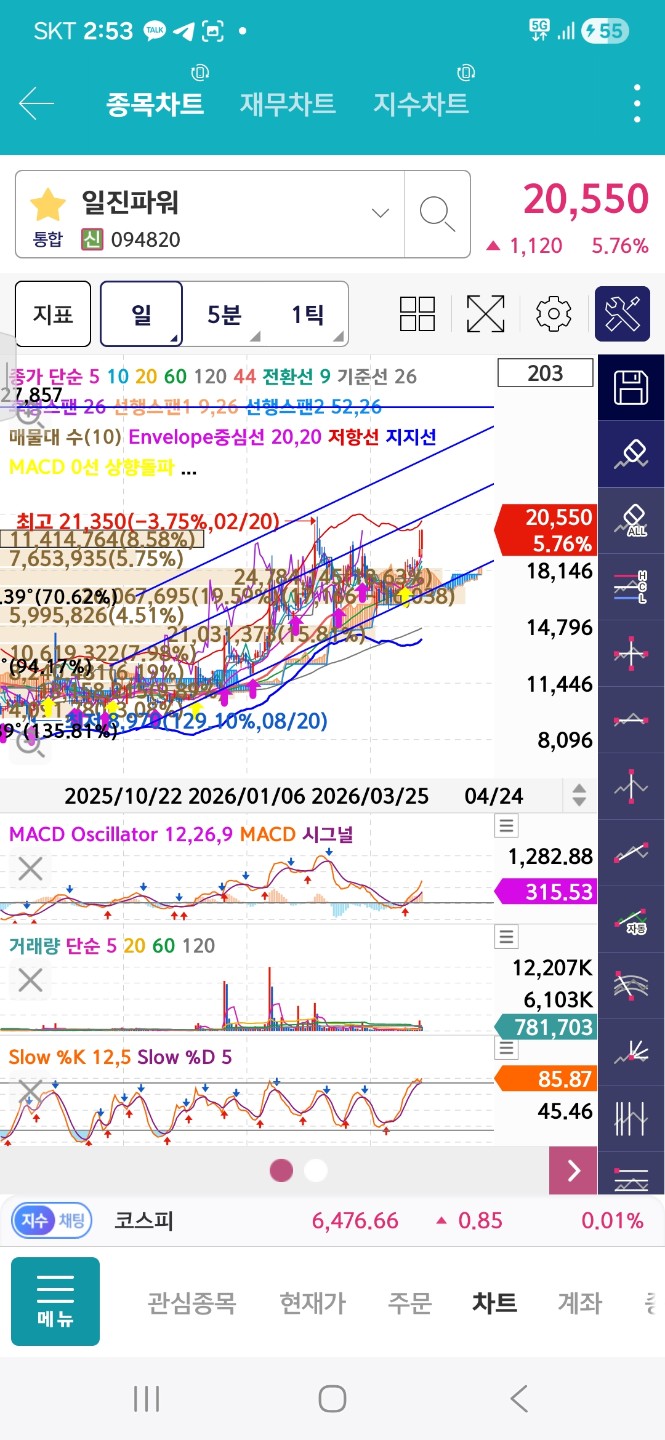Tap the Android home button
This screenshot has height=1440, width=665.
(332, 1398)
